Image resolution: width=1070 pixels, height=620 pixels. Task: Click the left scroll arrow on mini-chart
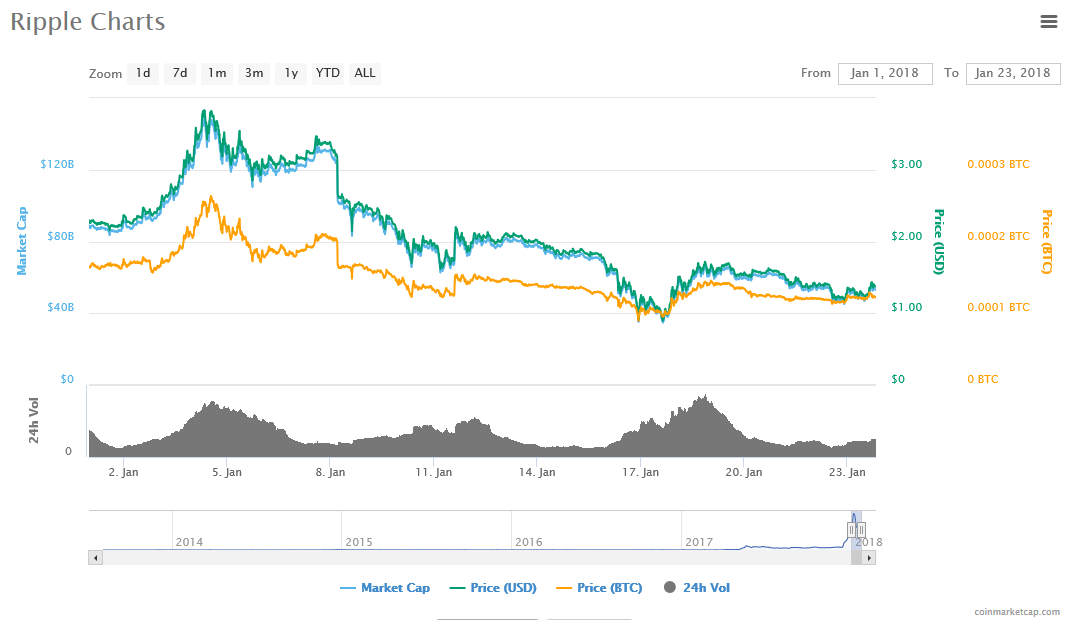[x=95, y=558]
